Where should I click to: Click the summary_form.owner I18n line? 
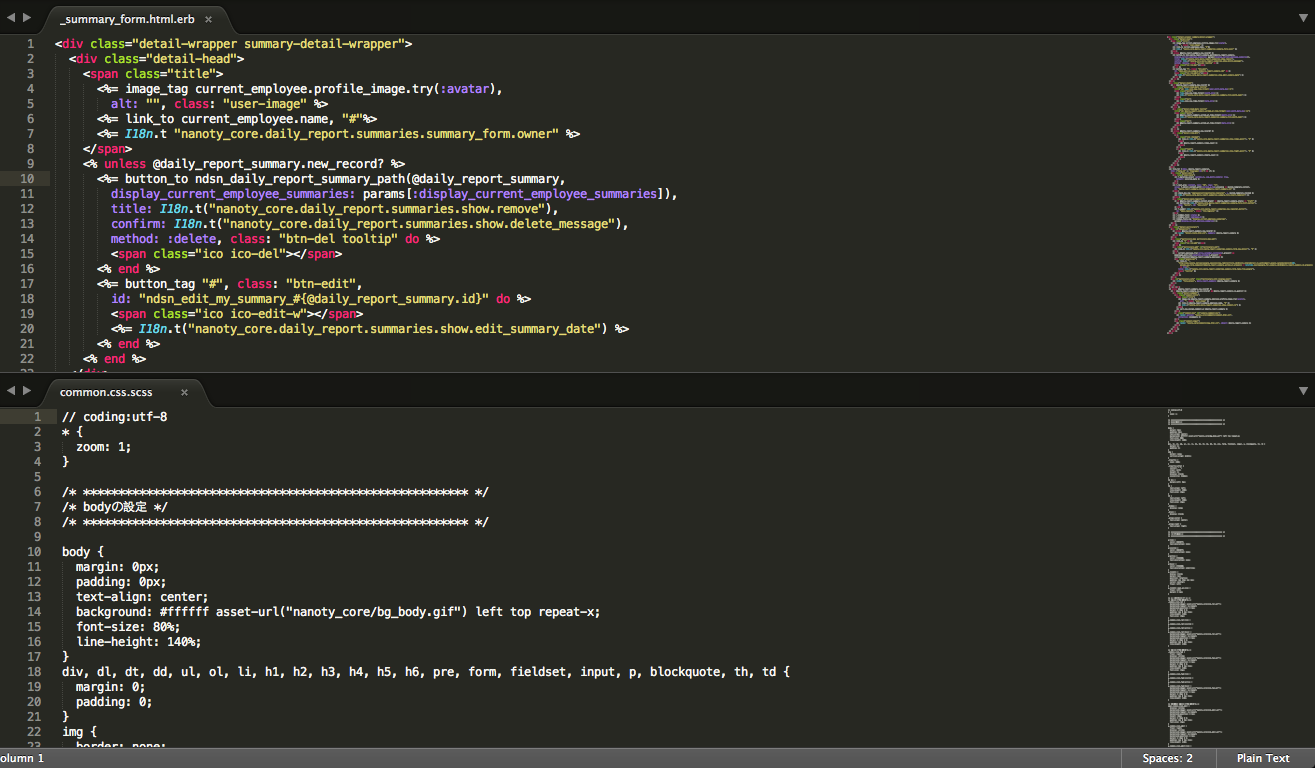[338, 134]
